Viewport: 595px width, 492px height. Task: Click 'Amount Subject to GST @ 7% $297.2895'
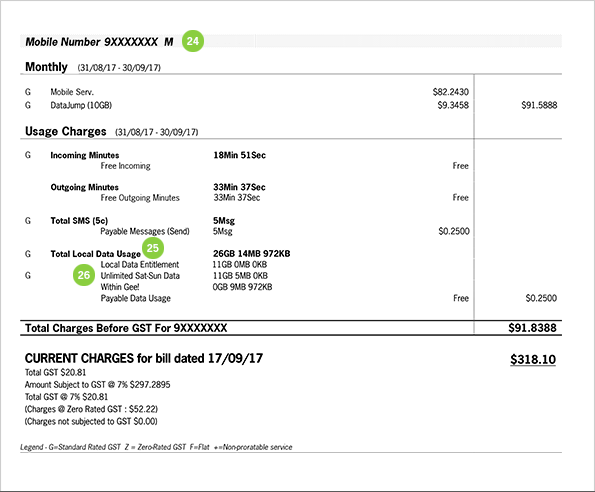tap(98, 385)
